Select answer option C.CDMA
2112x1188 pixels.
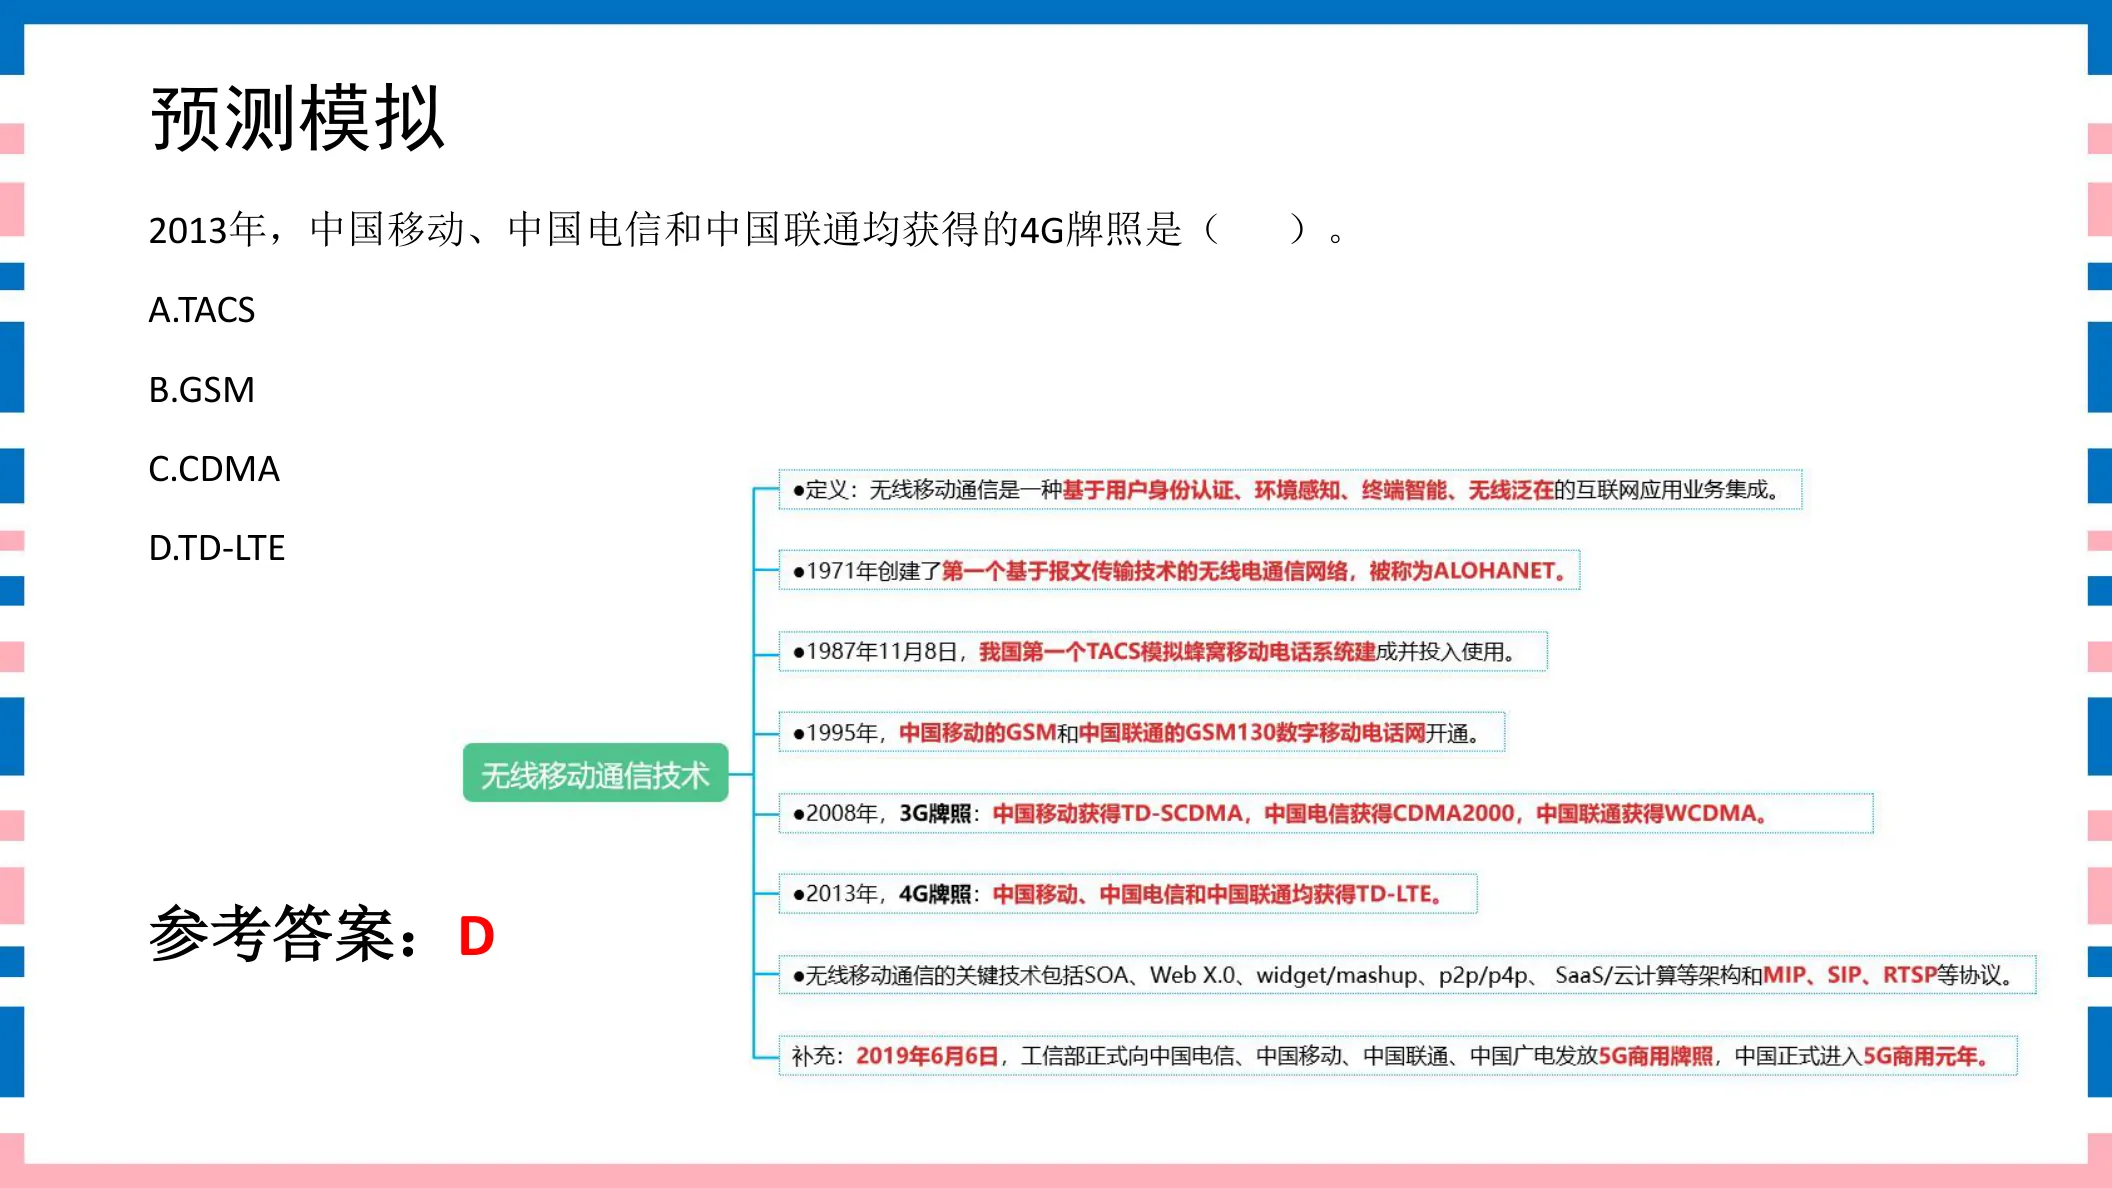click(x=214, y=468)
